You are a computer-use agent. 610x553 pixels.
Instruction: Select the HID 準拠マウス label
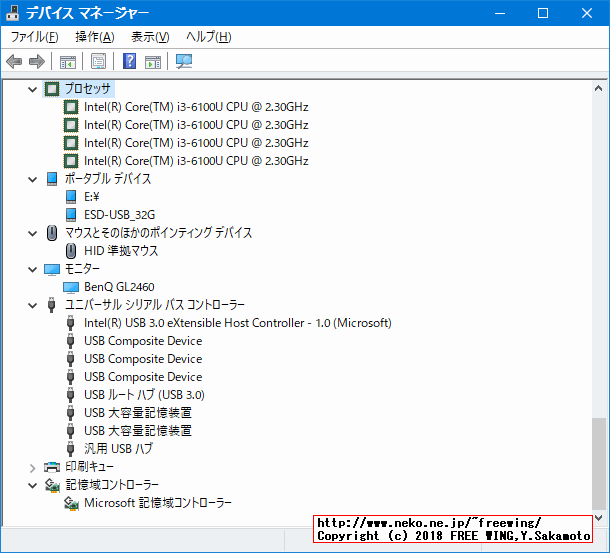point(121,251)
